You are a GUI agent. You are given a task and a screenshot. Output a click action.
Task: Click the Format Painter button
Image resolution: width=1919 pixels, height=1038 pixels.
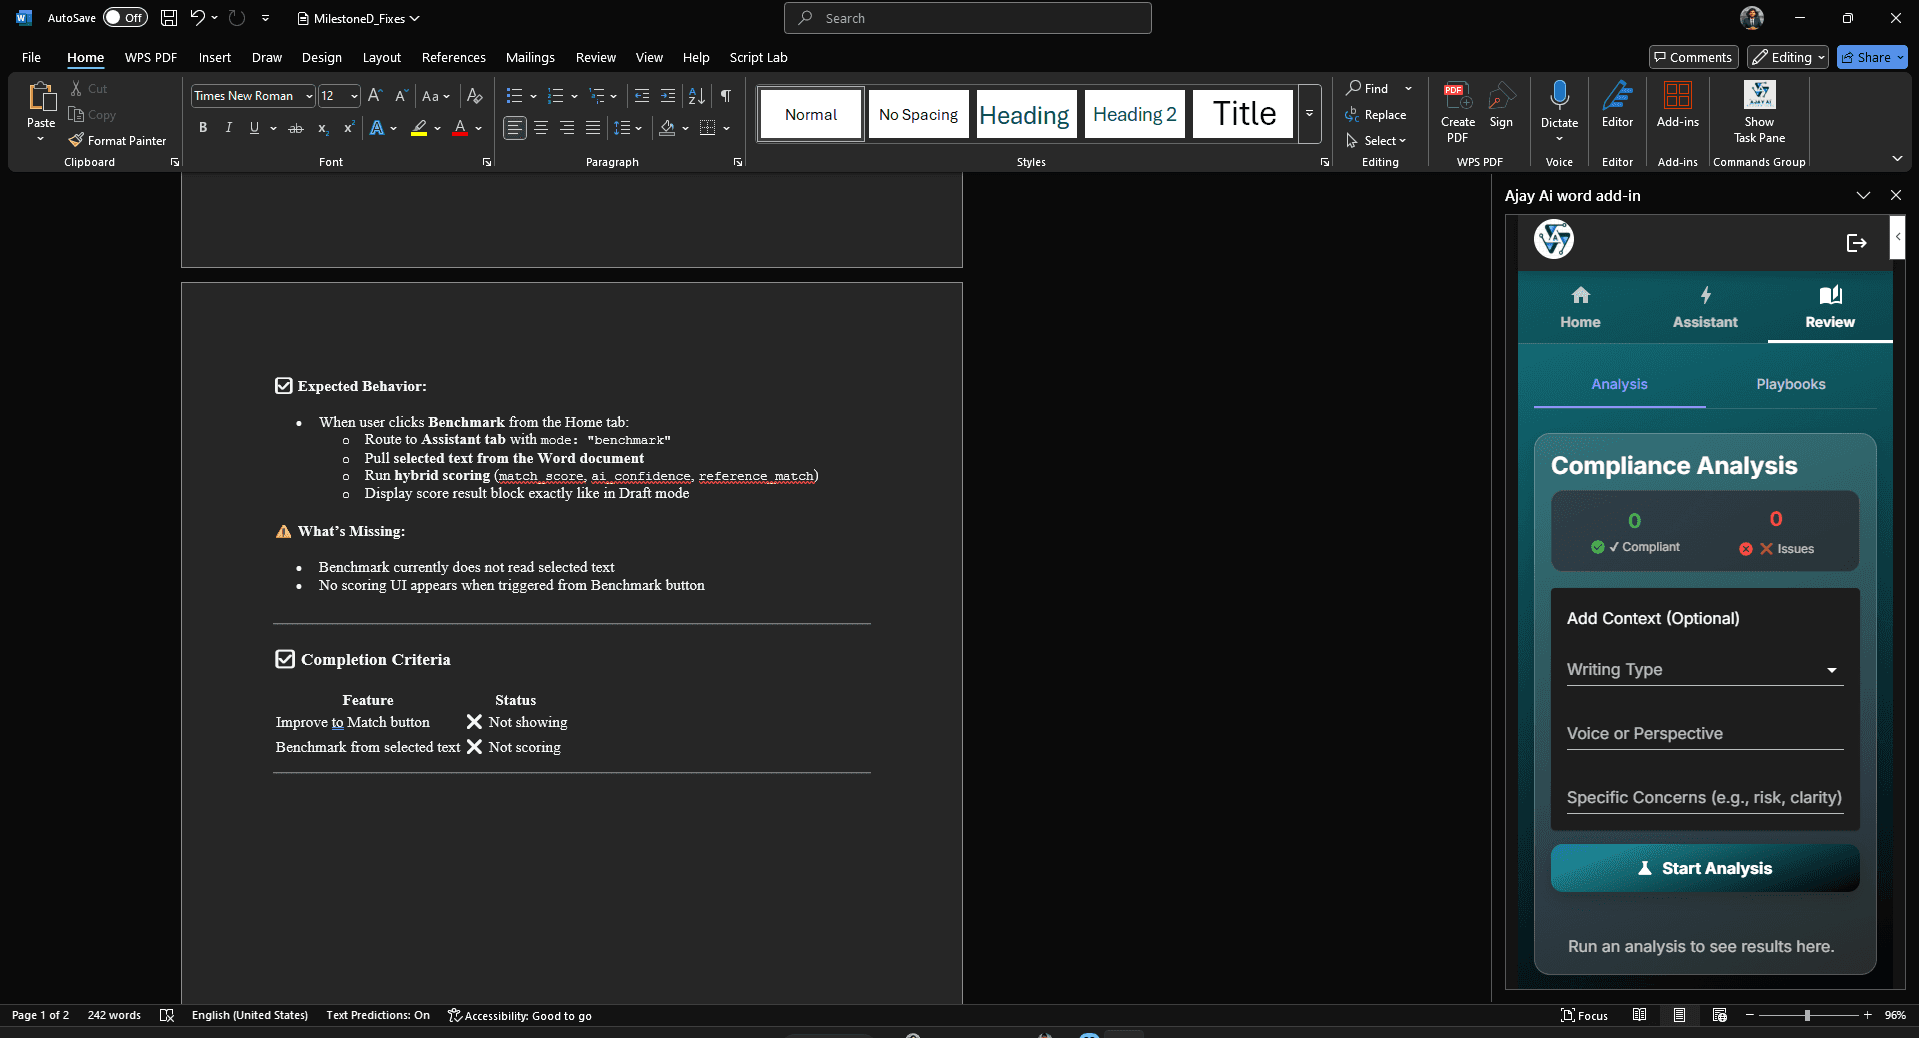(x=118, y=141)
